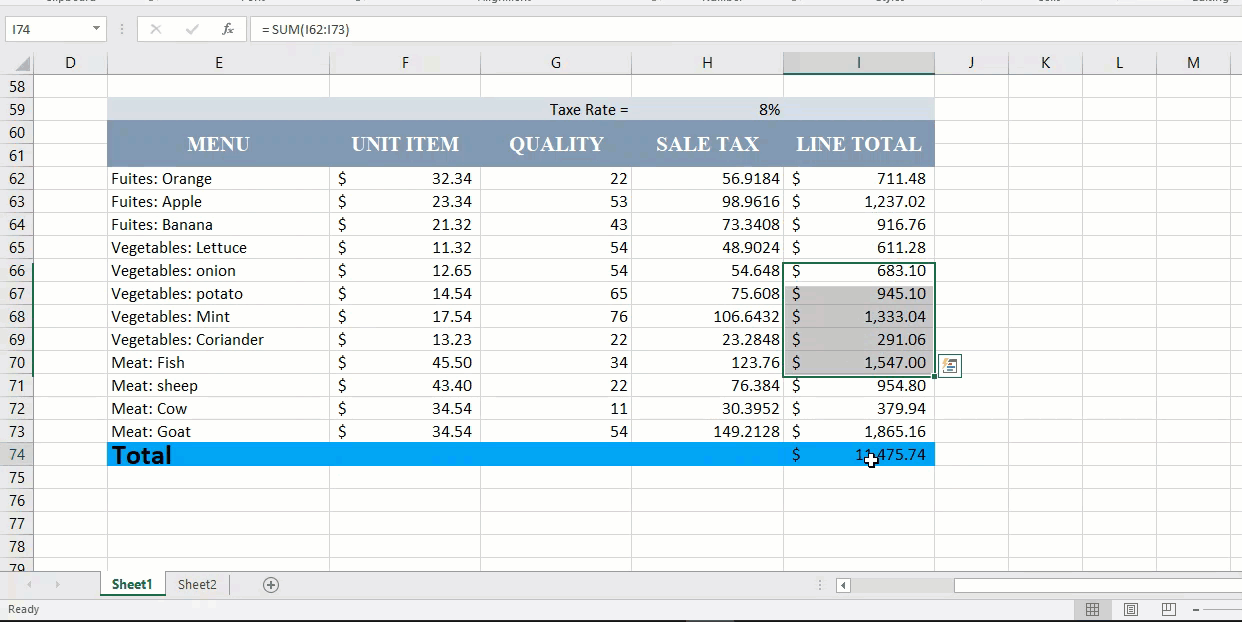This screenshot has width=1242, height=622.
Task: Click the bold 'Total' label cell
Action: click(218, 455)
